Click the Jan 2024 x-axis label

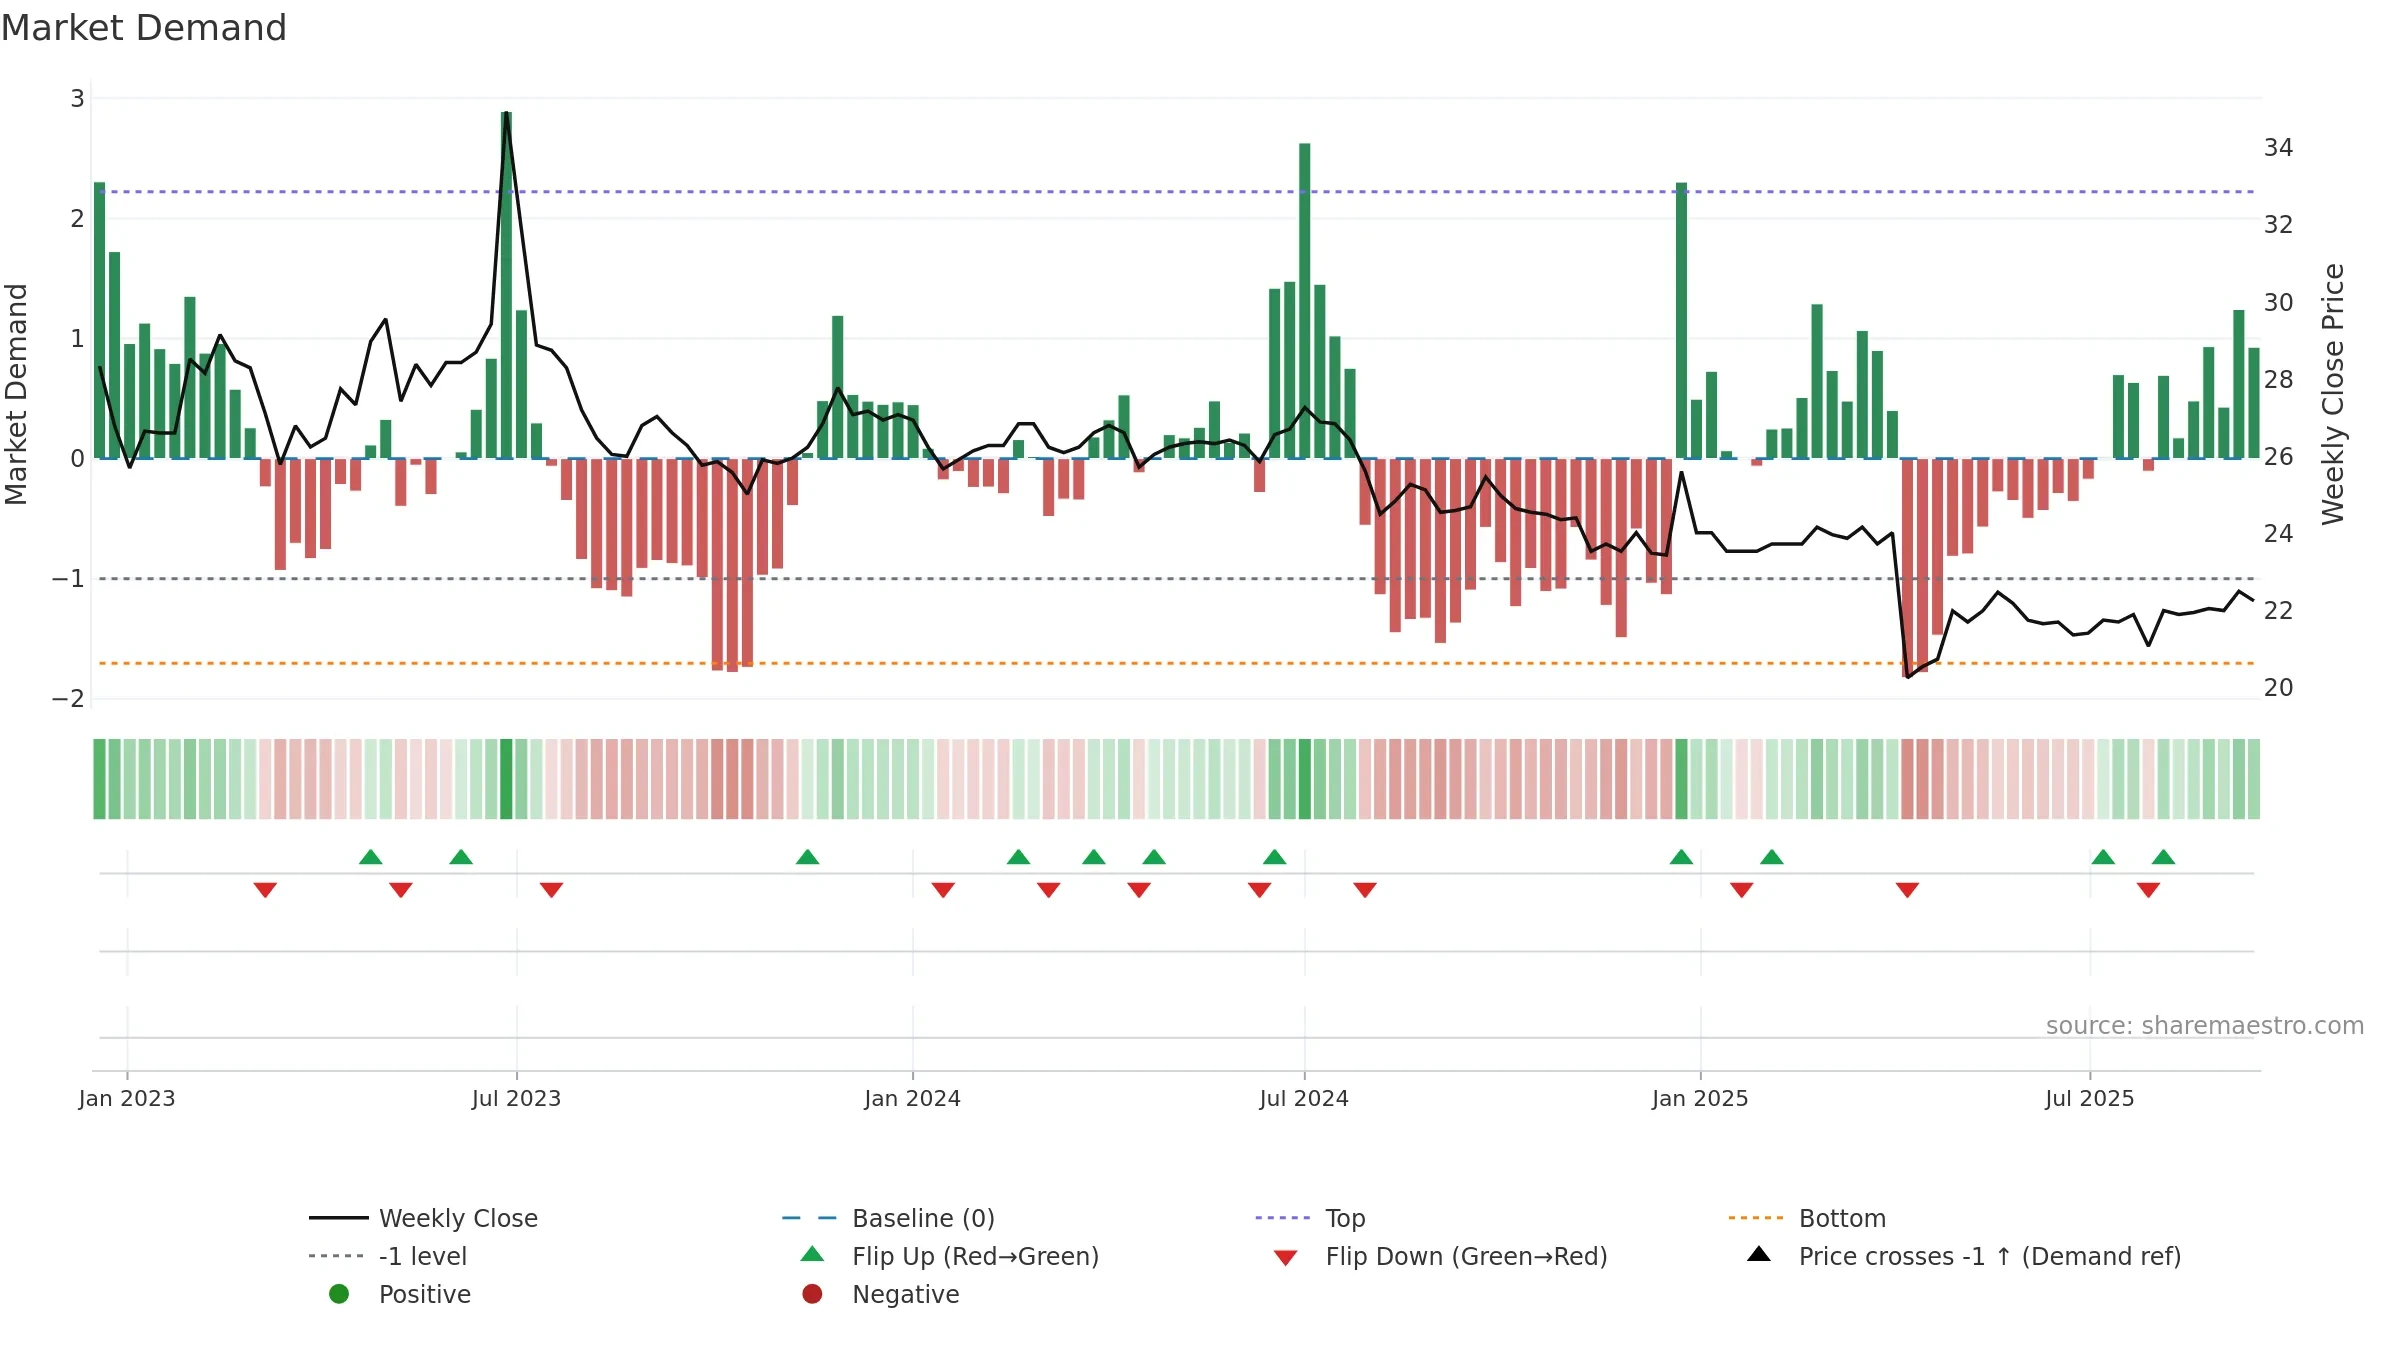pos(912,1098)
